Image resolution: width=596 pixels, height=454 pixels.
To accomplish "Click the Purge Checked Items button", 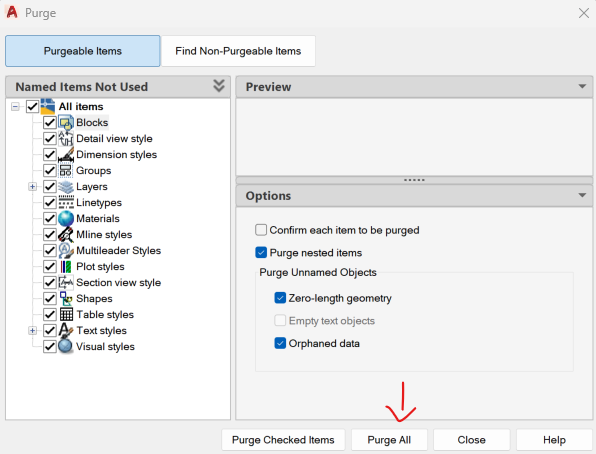I will tap(283, 440).
